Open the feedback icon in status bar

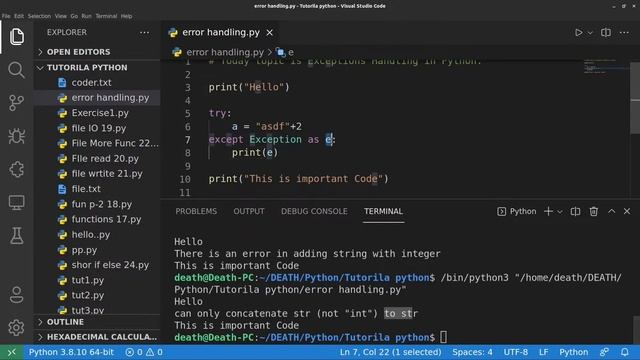point(604,352)
